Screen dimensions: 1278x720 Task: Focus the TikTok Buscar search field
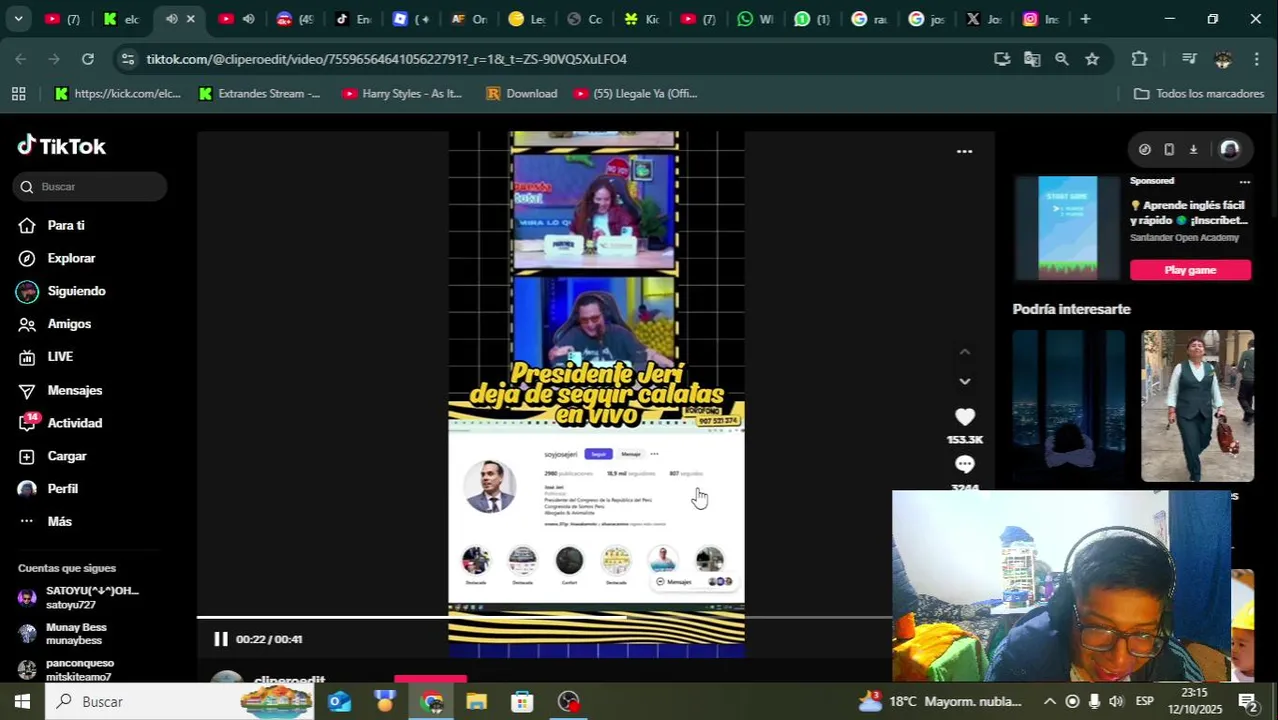[x=90, y=186]
